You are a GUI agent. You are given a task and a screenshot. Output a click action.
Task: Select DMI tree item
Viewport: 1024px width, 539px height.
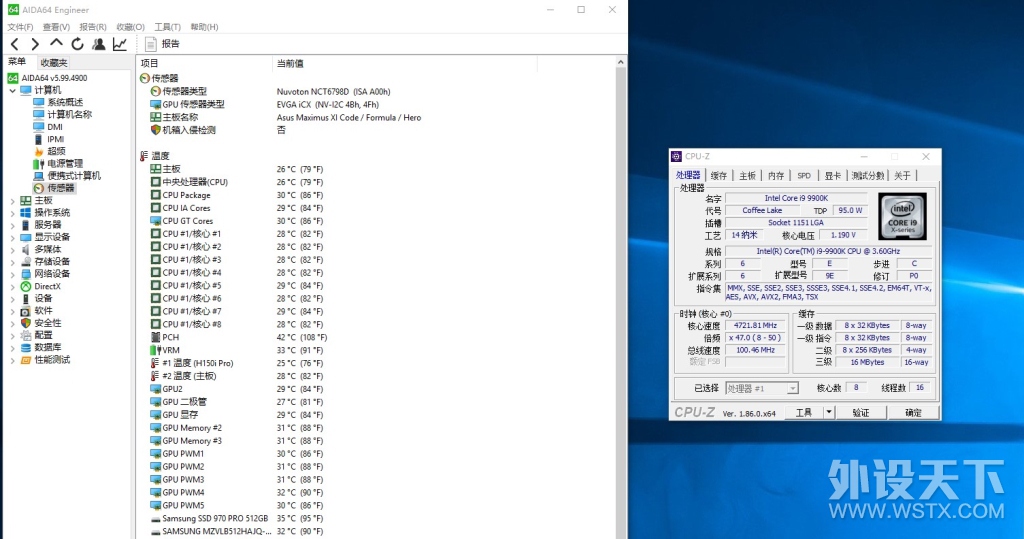55,127
